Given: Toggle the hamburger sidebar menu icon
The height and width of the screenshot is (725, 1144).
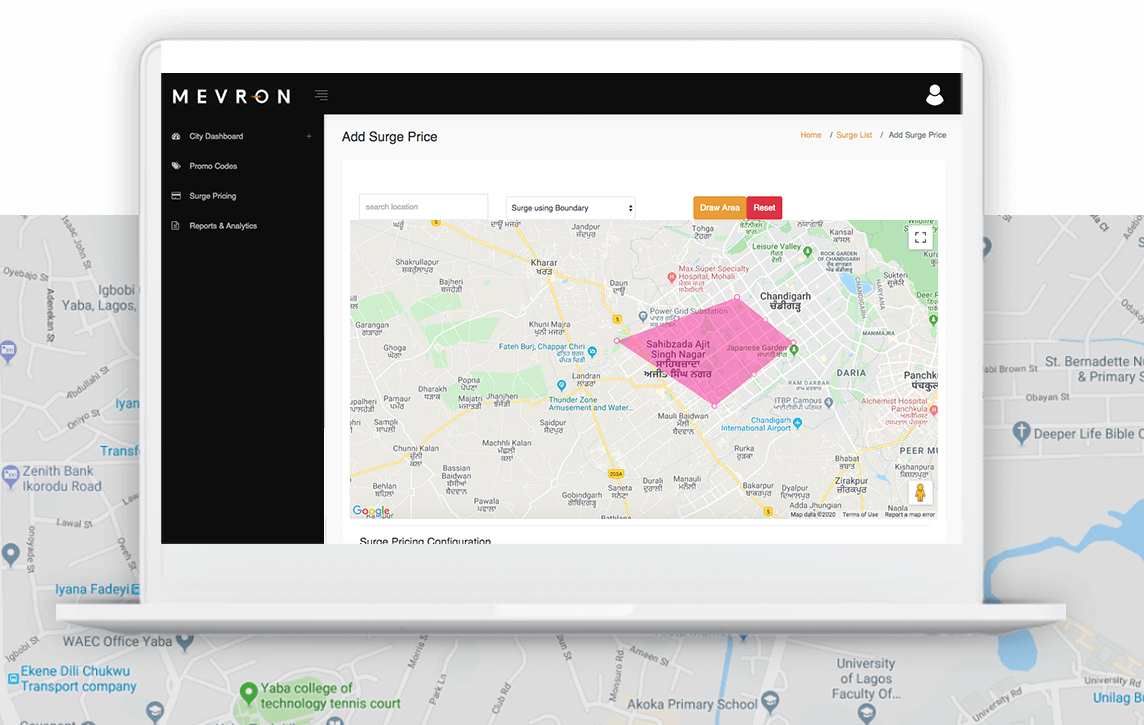Looking at the screenshot, I should (321, 95).
